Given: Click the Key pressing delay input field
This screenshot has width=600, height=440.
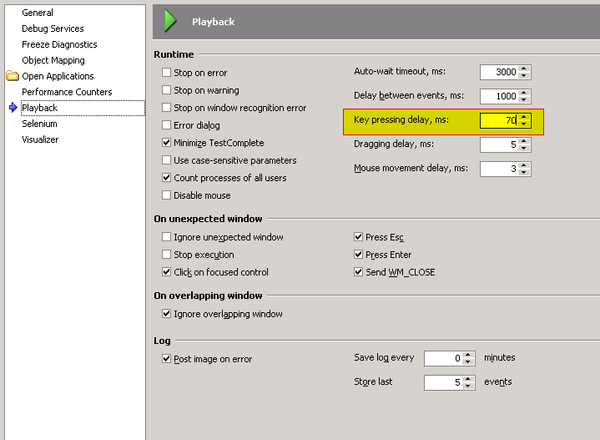Looking at the screenshot, I should point(498,121).
